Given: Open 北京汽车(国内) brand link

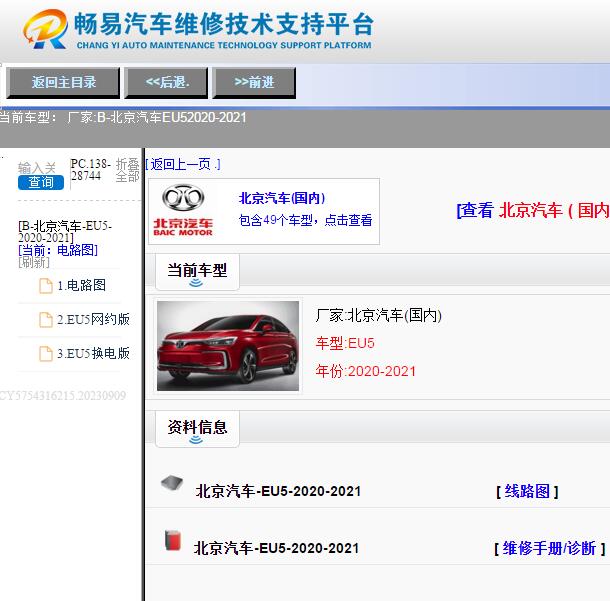Looking at the screenshot, I should 282,198.
